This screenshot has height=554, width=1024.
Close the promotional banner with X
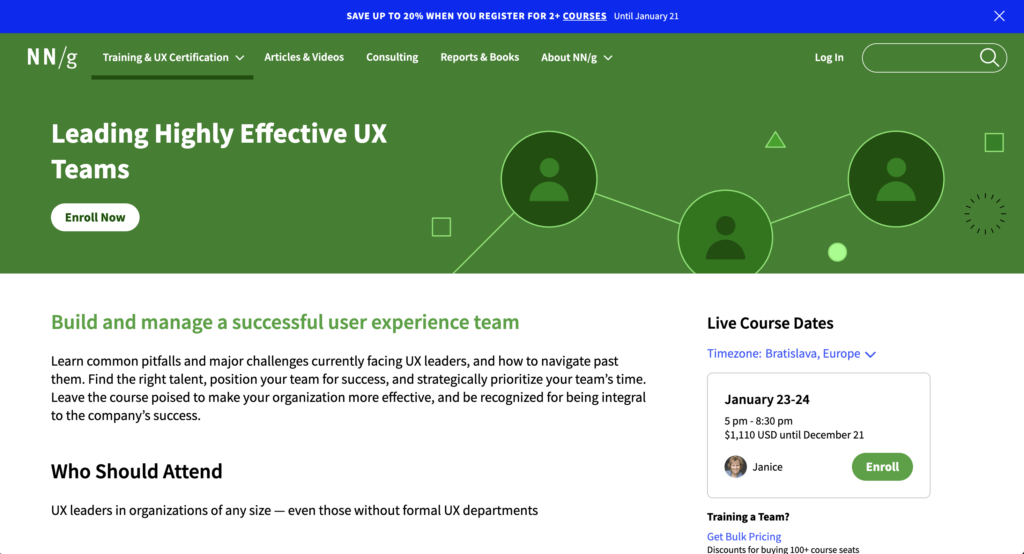[999, 16]
